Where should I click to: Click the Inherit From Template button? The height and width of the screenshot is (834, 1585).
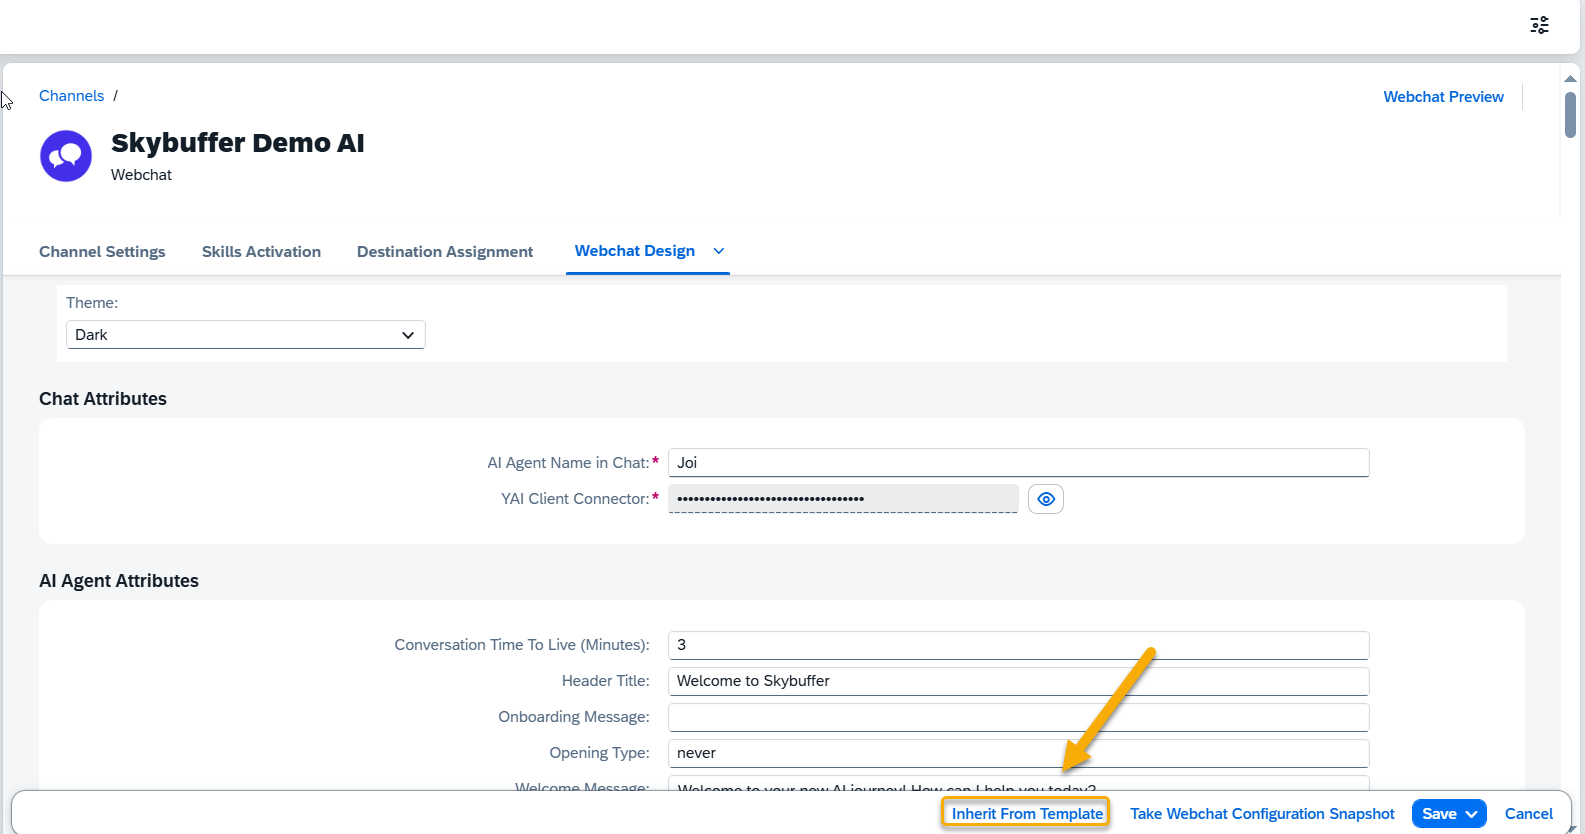[x=1027, y=814]
